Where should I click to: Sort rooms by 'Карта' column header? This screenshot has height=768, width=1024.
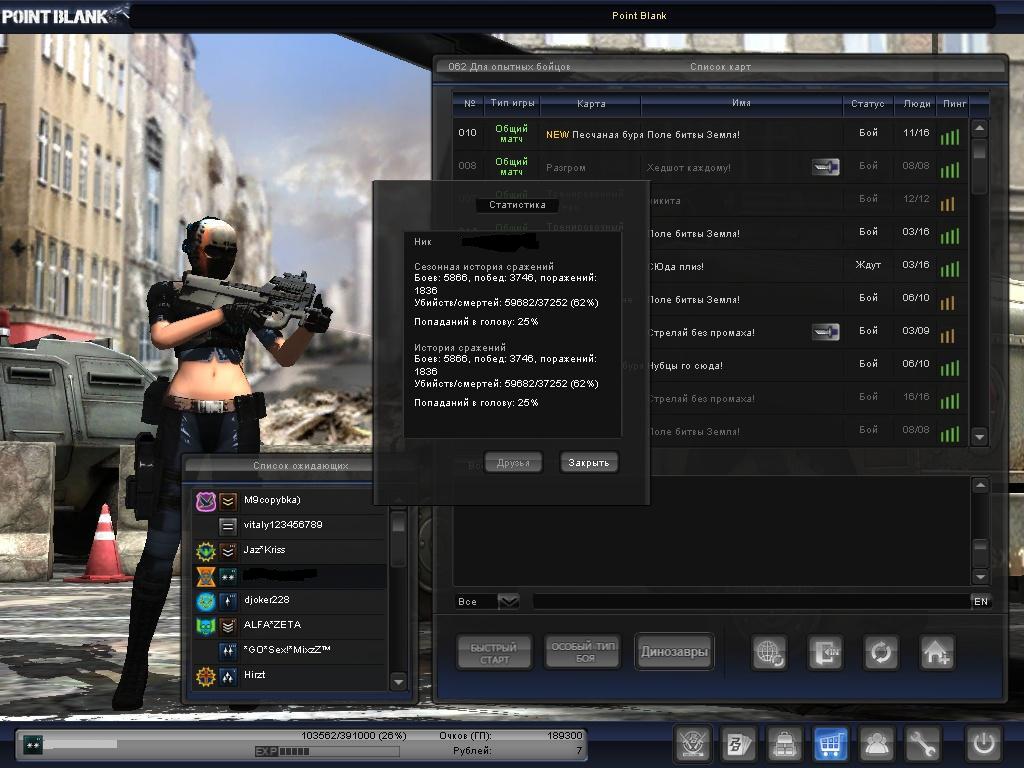pos(591,104)
